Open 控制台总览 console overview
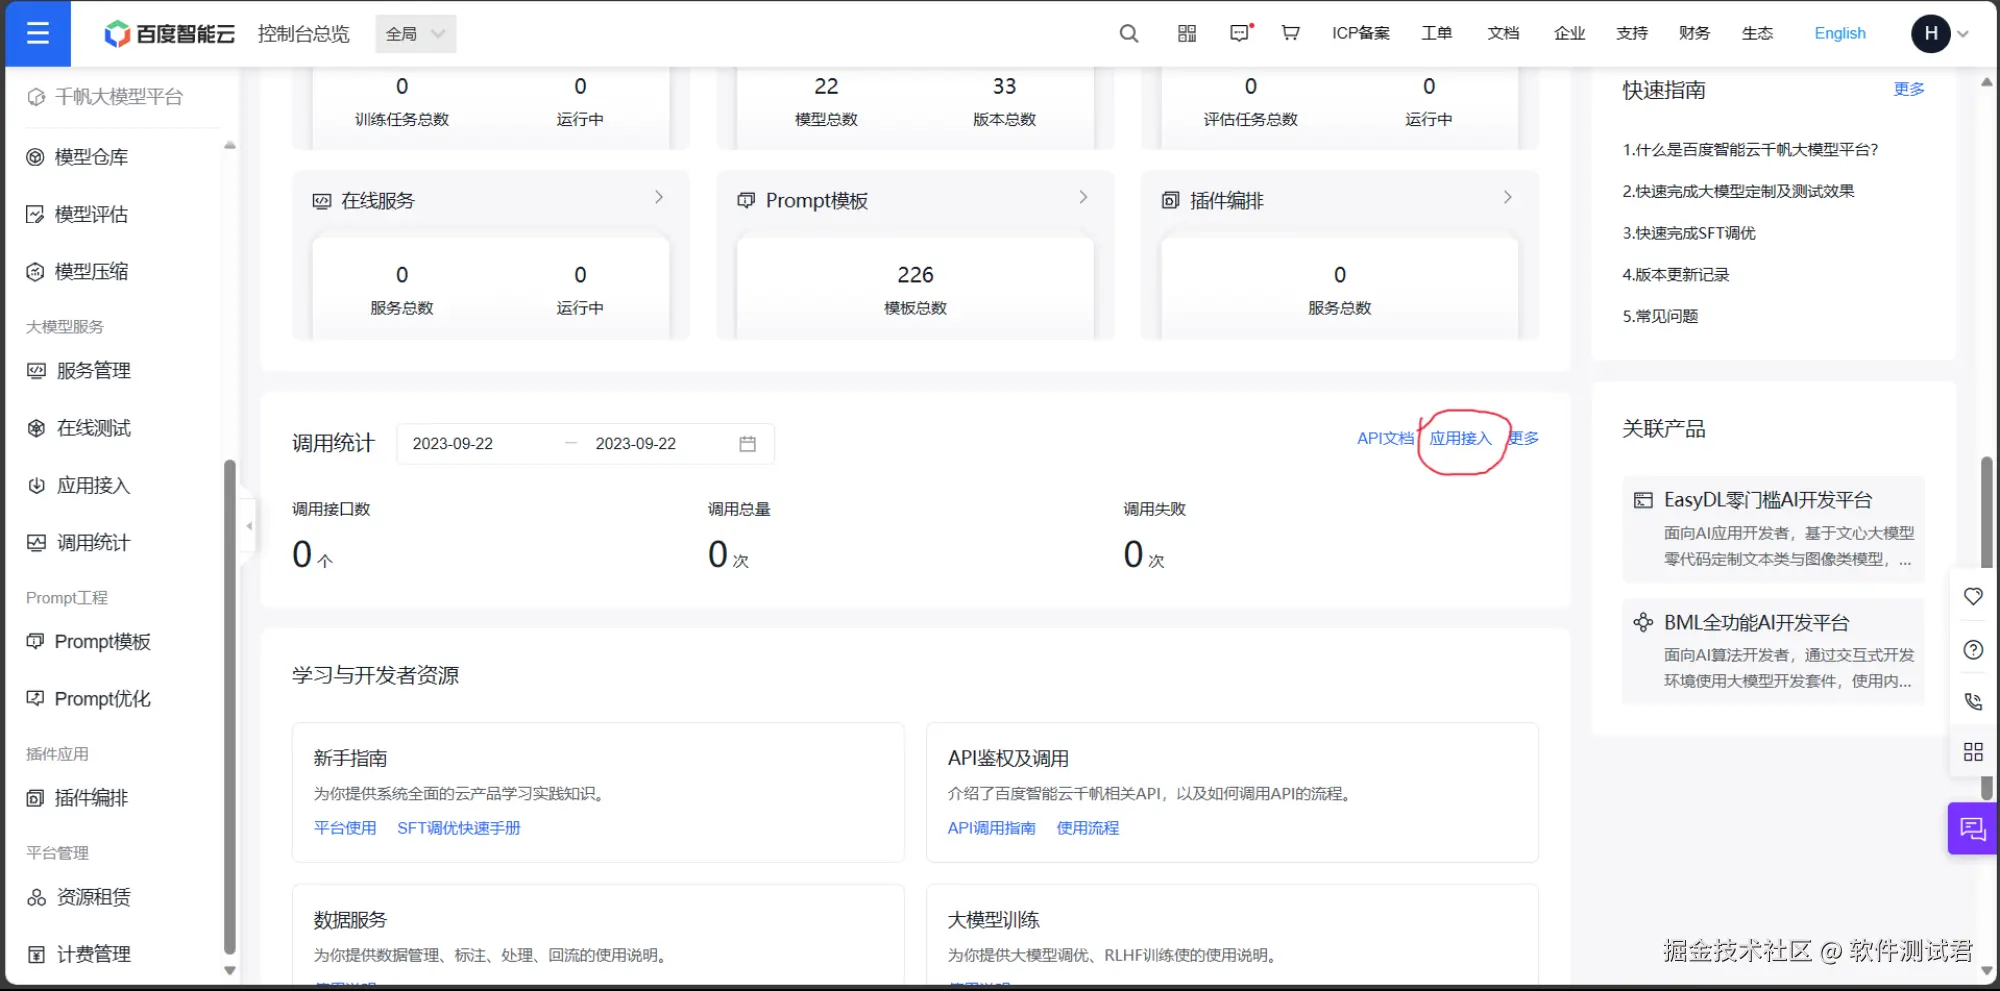The image size is (2000, 991). click(x=304, y=34)
